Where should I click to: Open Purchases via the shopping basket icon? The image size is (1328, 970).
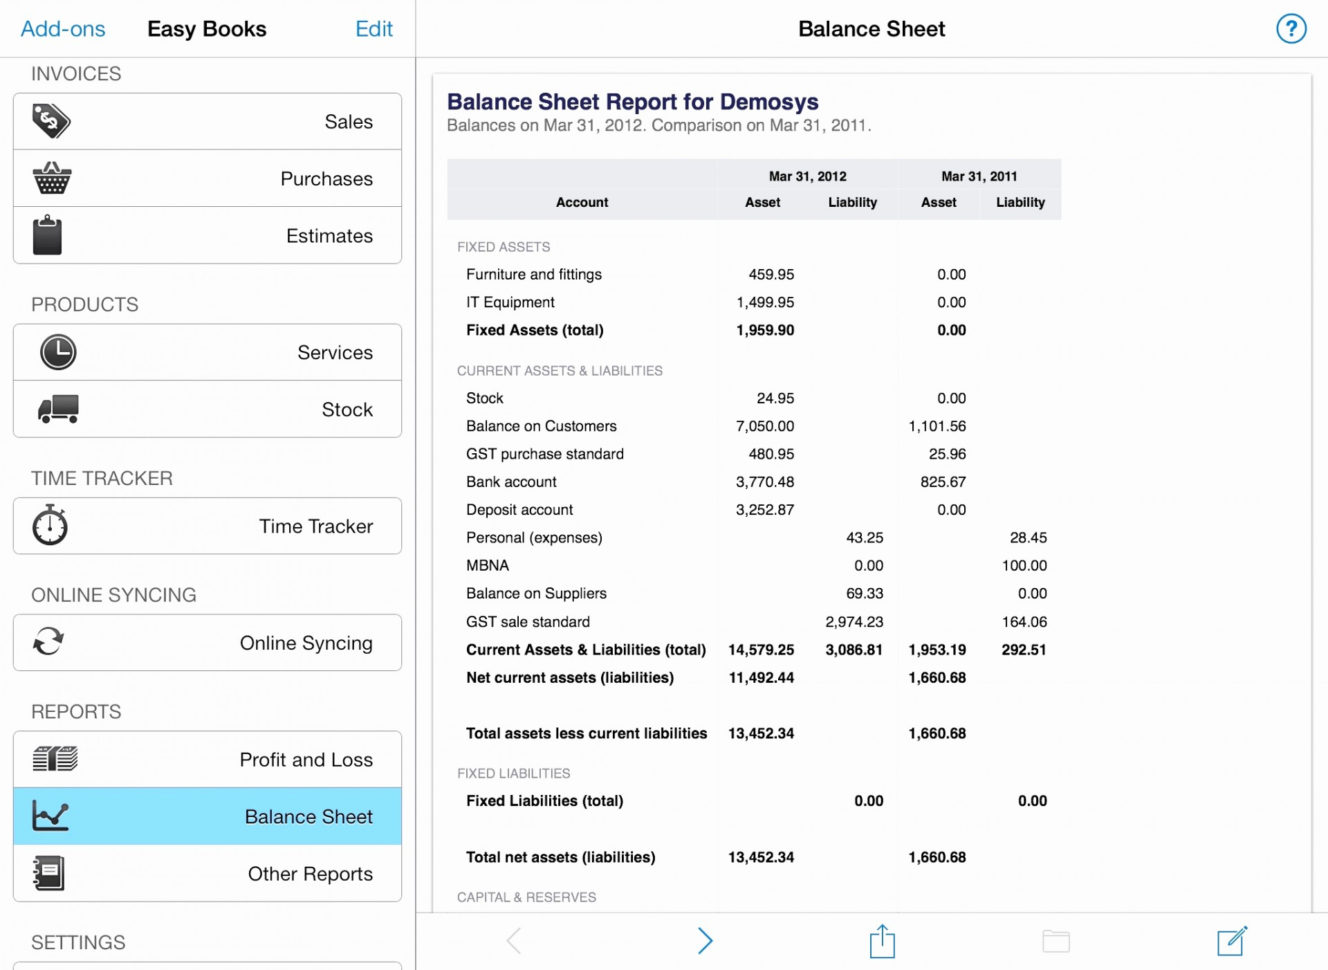pos(51,178)
